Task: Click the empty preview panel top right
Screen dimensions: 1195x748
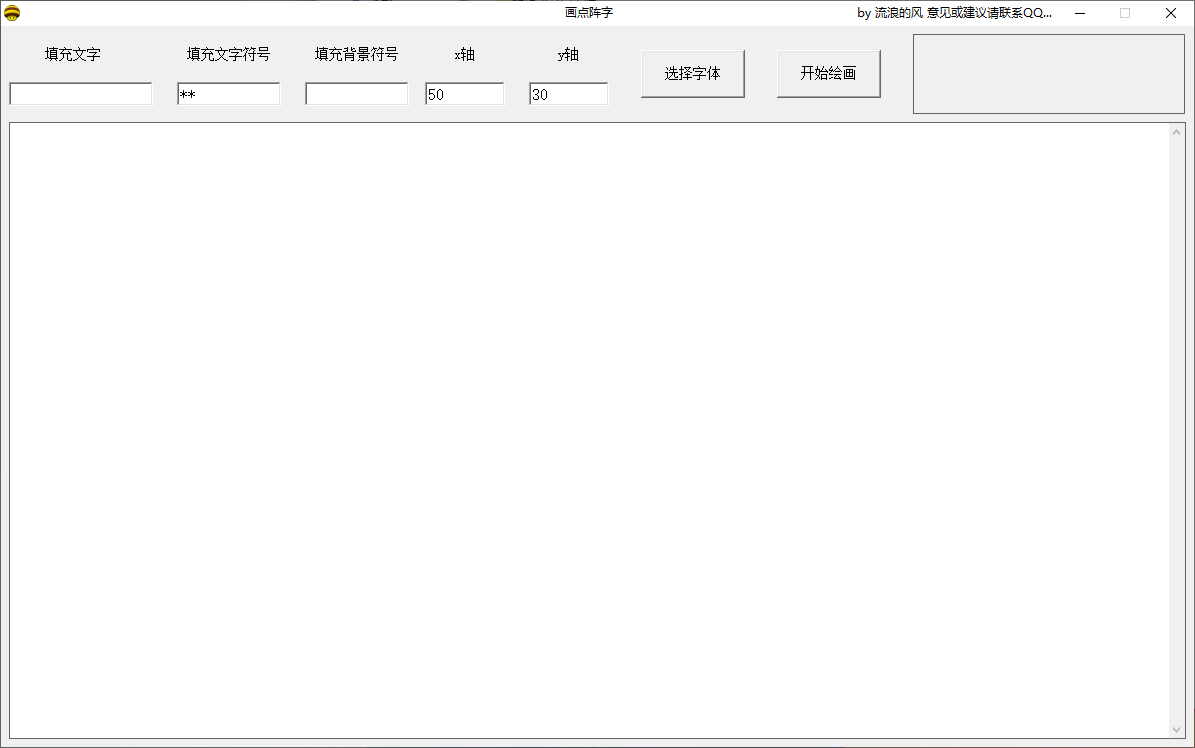Action: [x=1049, y=74]
